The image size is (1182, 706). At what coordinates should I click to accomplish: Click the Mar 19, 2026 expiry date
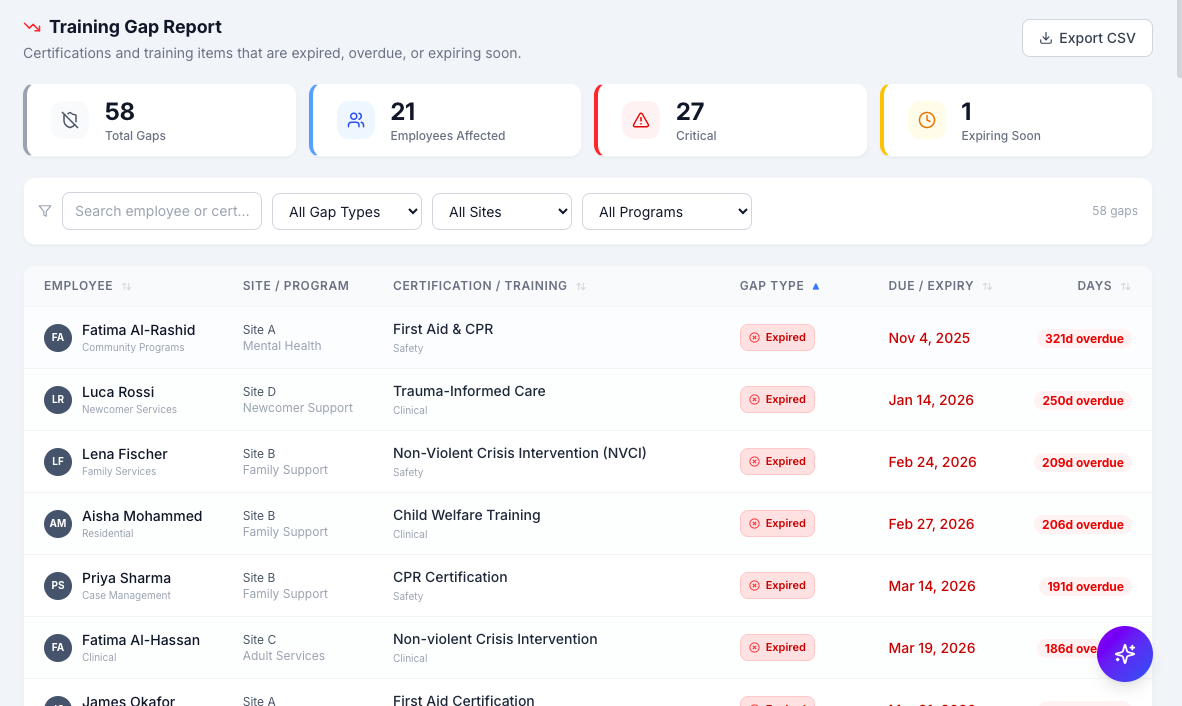tap(932, 648)
